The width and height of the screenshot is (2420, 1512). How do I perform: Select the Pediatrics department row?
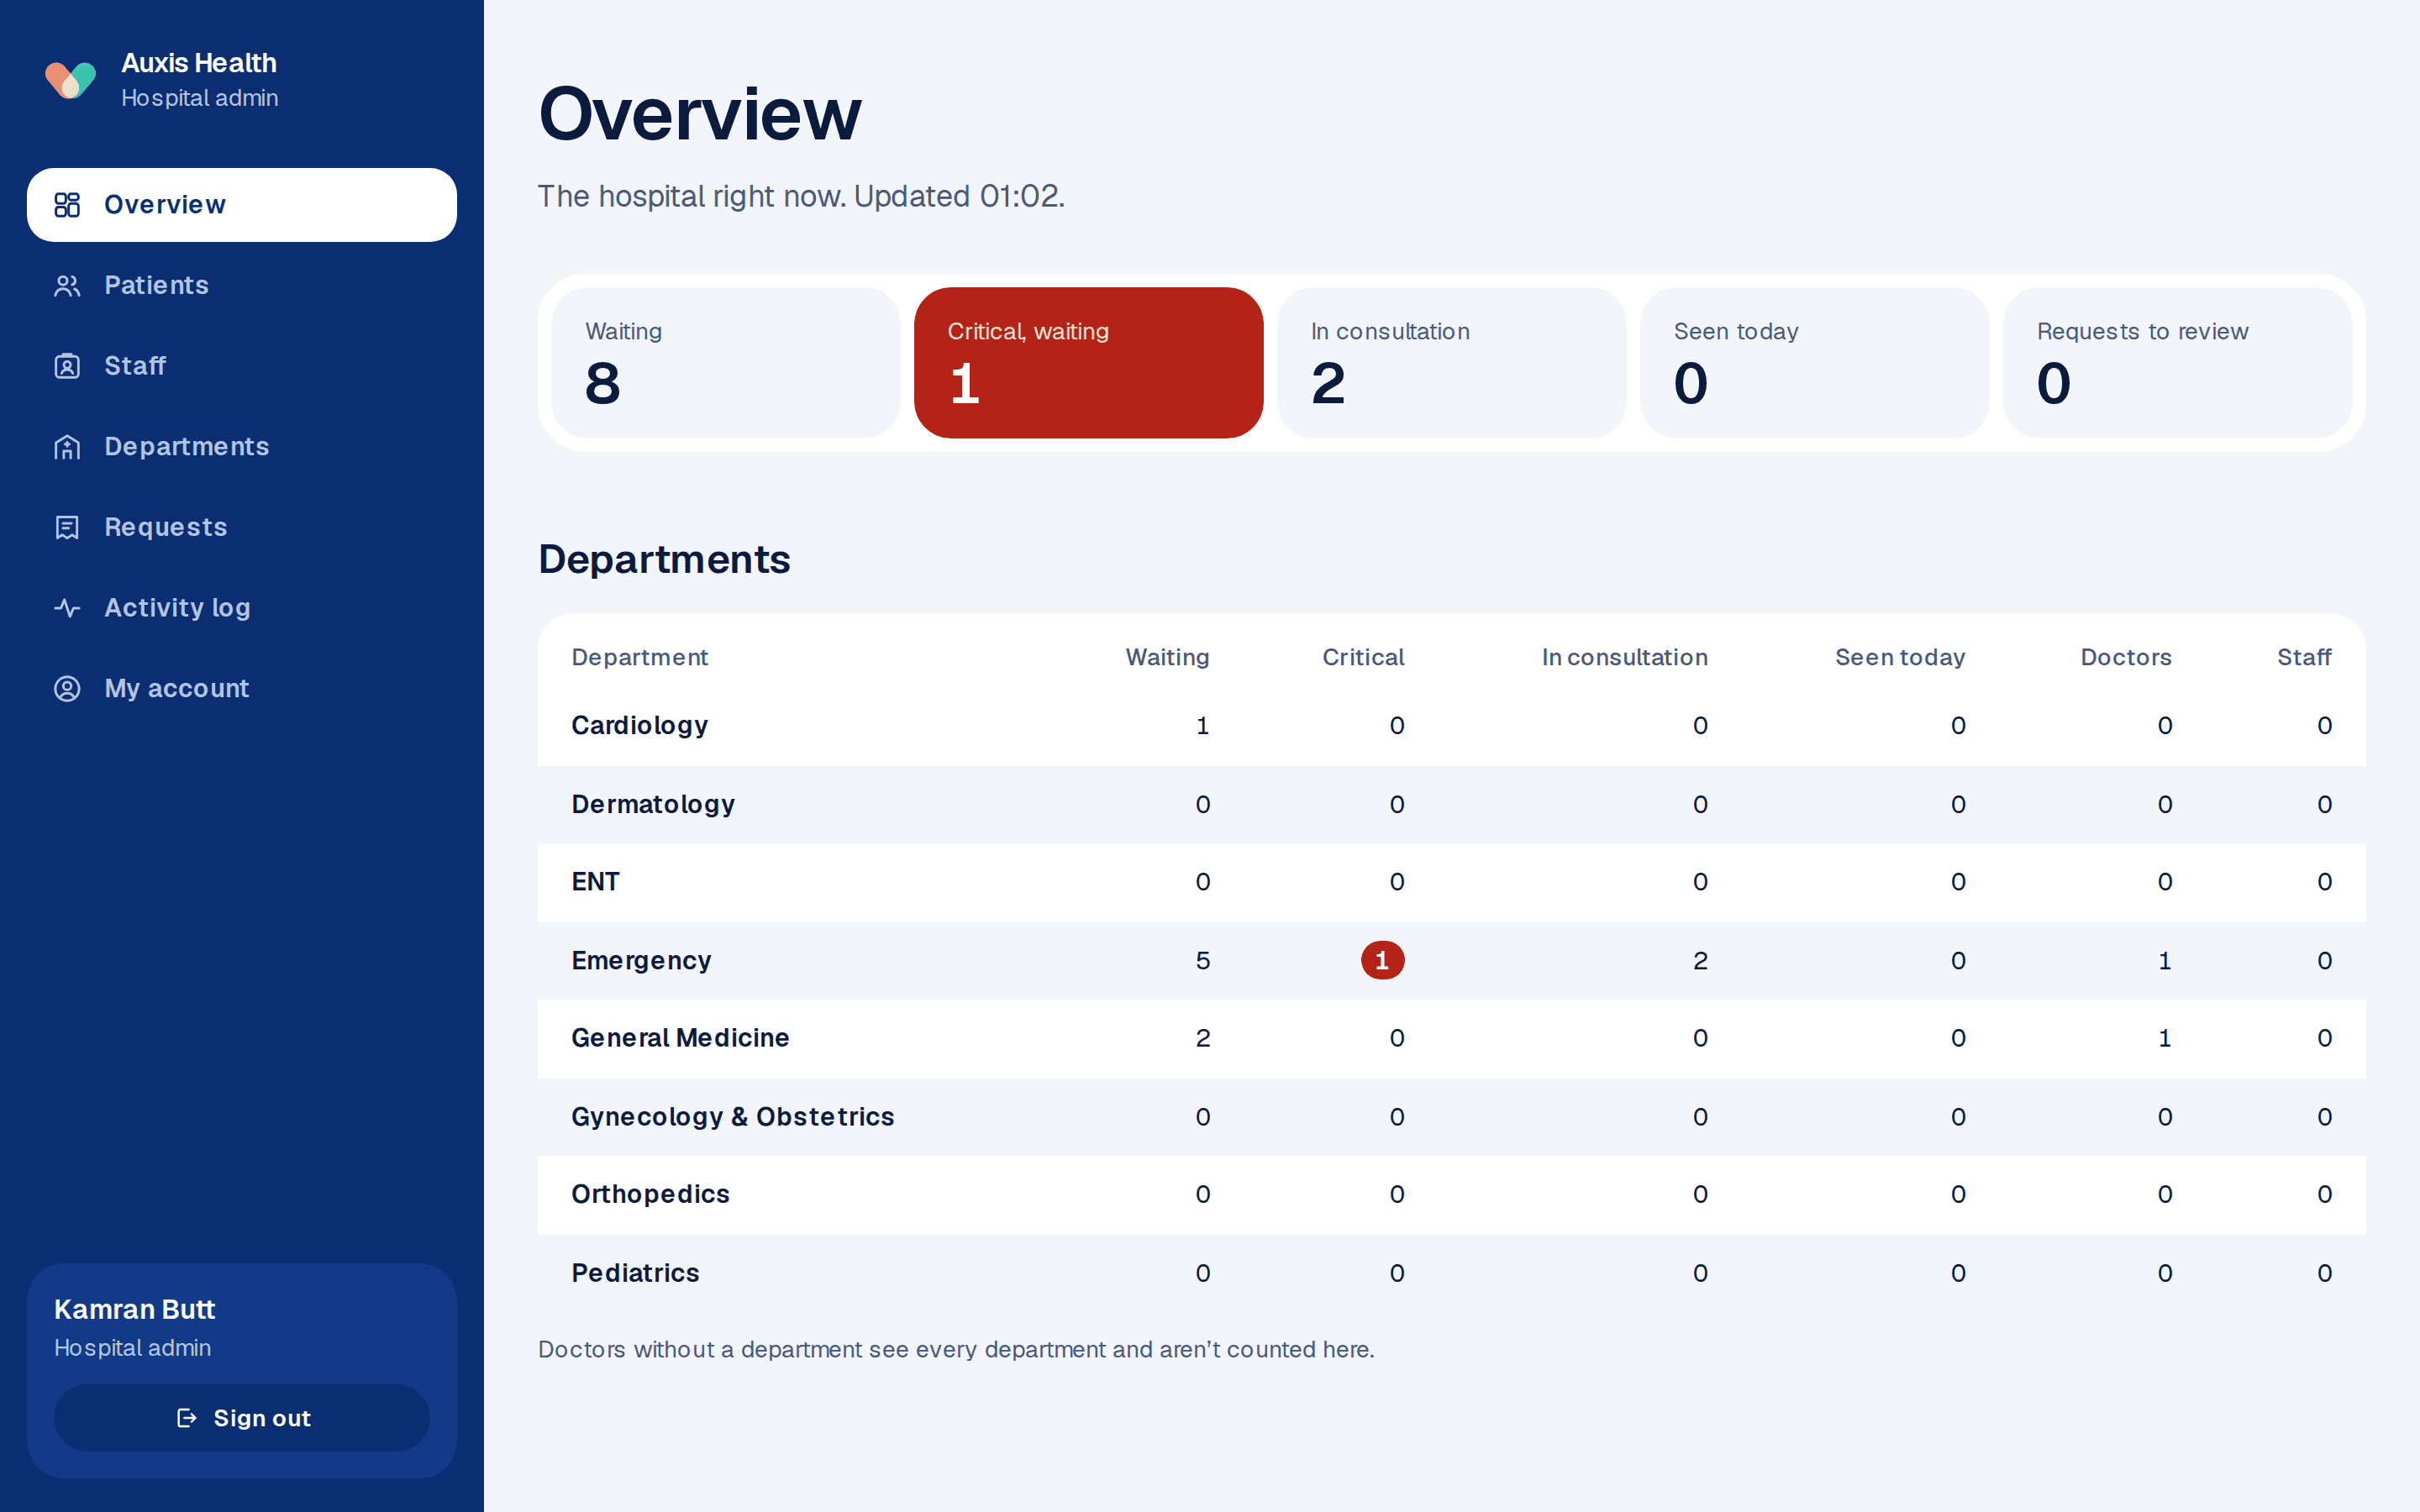click(1452, 1273)
